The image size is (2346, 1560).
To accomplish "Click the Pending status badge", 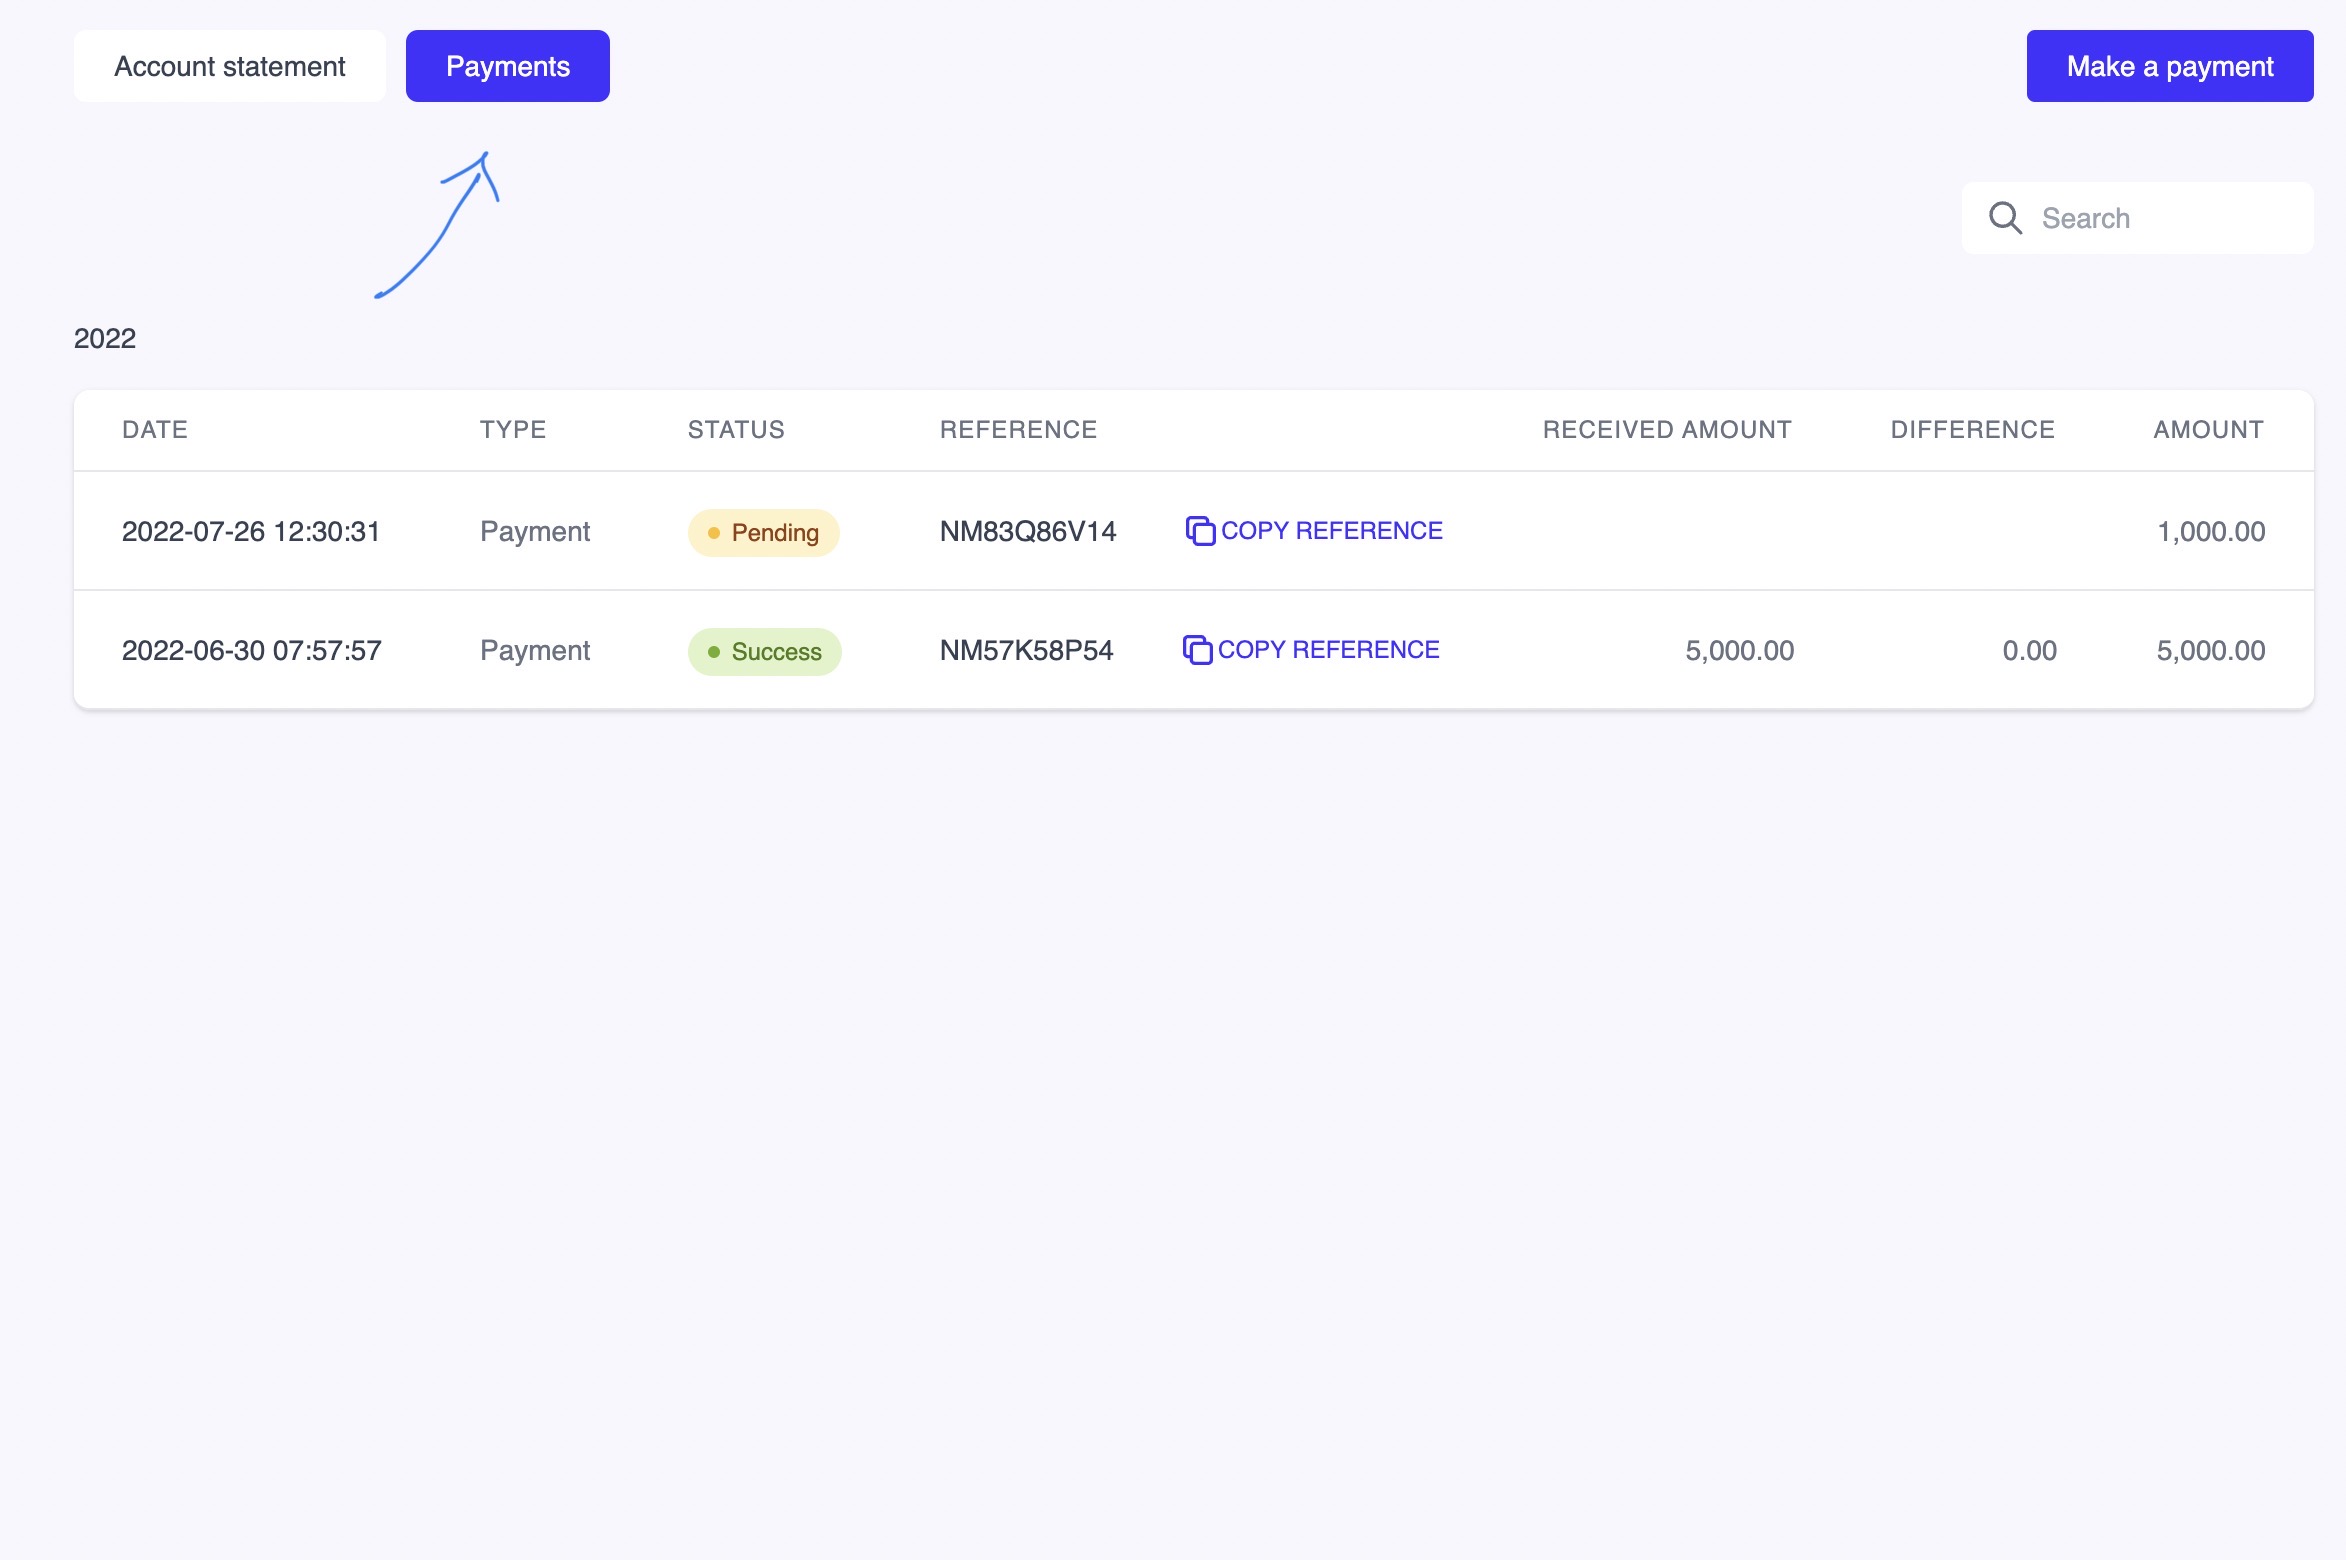I will [763, 532].
